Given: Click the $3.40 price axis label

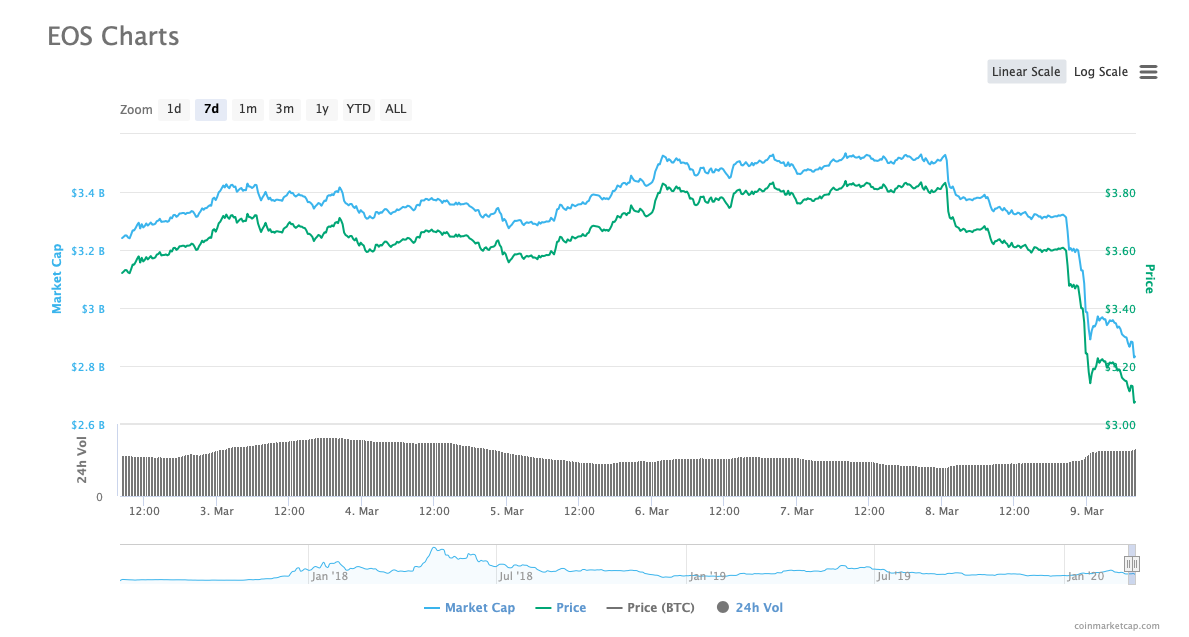Looking at the screenshot, I should (1120, 309).
